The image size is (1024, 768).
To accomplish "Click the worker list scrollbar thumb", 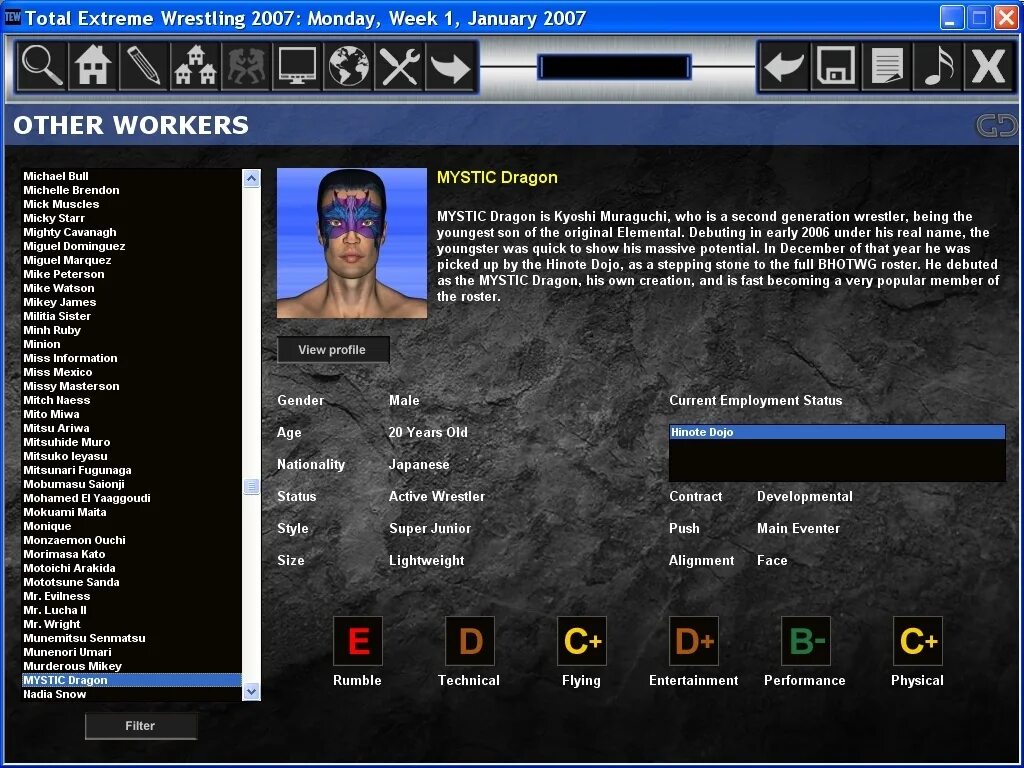I will point(251,487).
